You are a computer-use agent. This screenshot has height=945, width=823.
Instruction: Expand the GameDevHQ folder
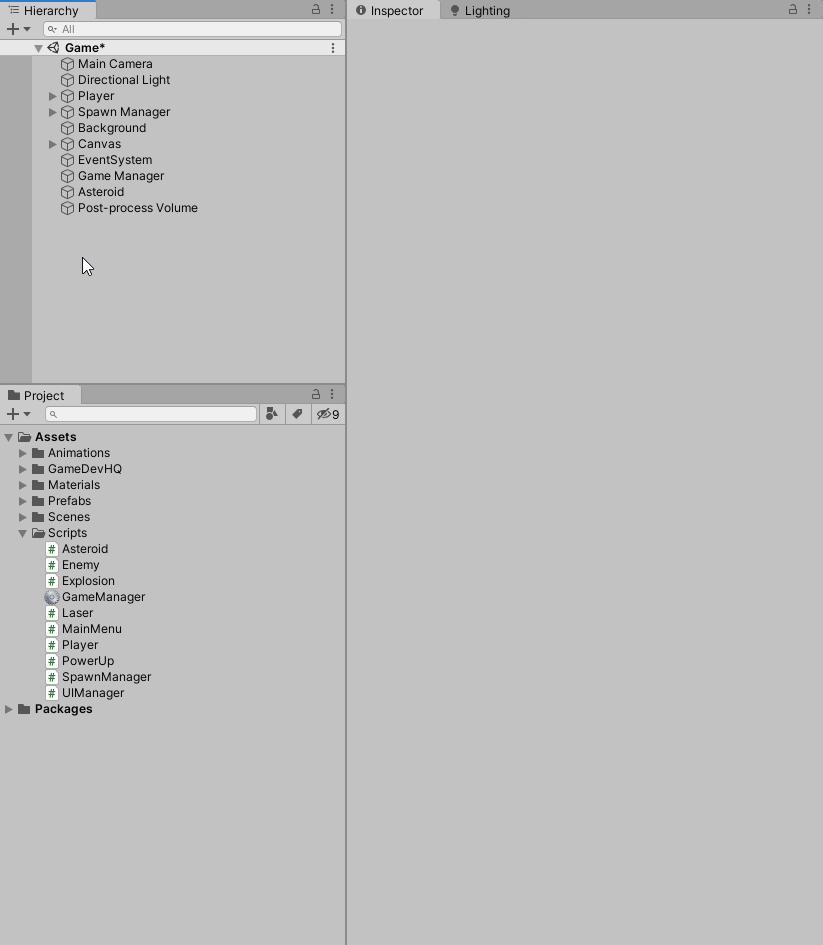click(22, 469)
